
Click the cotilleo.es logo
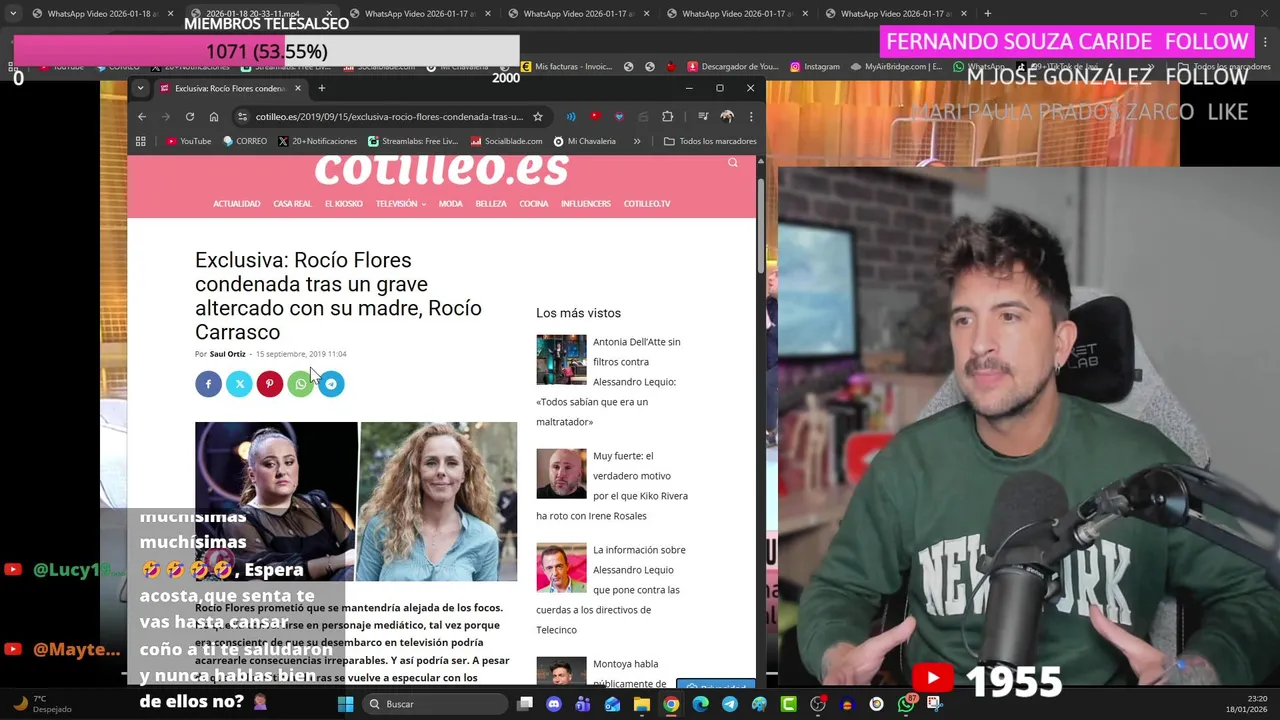[441, 170]
